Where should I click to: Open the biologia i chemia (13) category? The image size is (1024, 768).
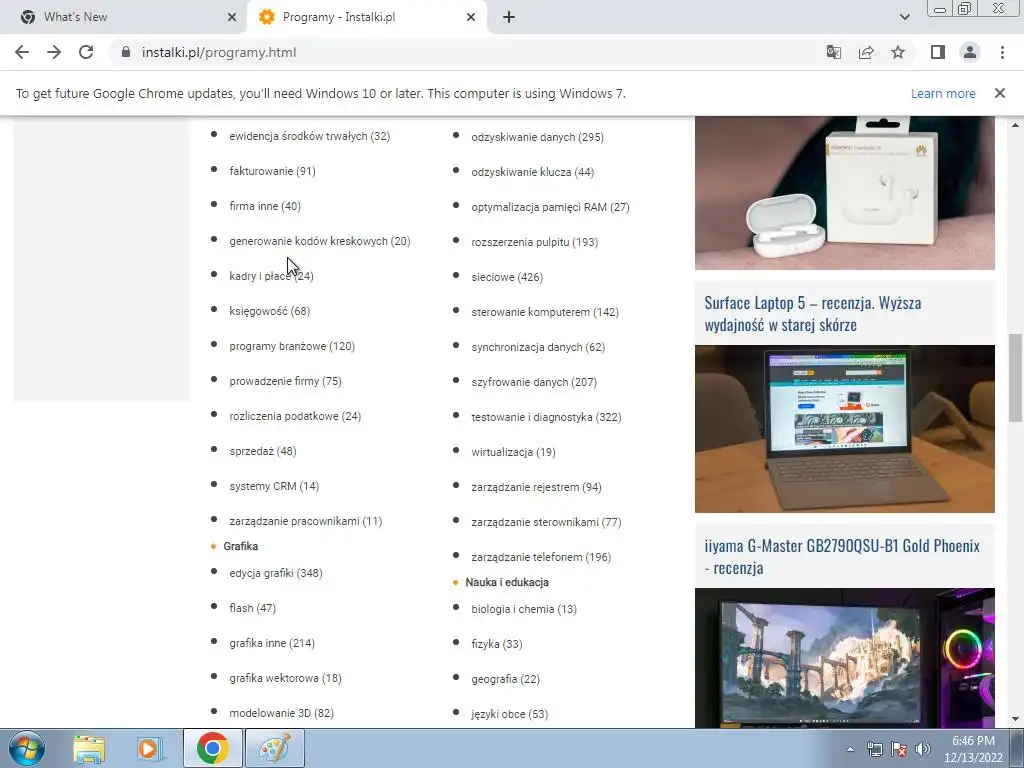click(524, 609)
